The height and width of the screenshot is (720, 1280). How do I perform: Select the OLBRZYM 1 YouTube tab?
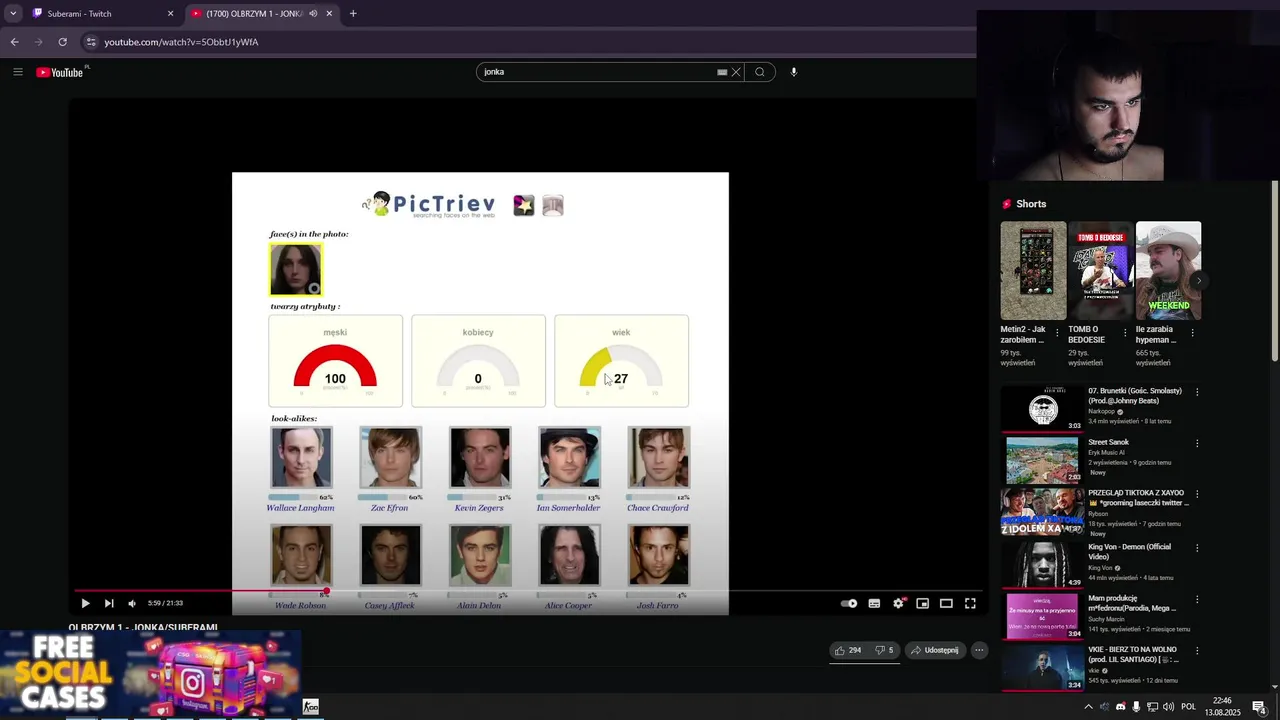click(x=262, y=14)
